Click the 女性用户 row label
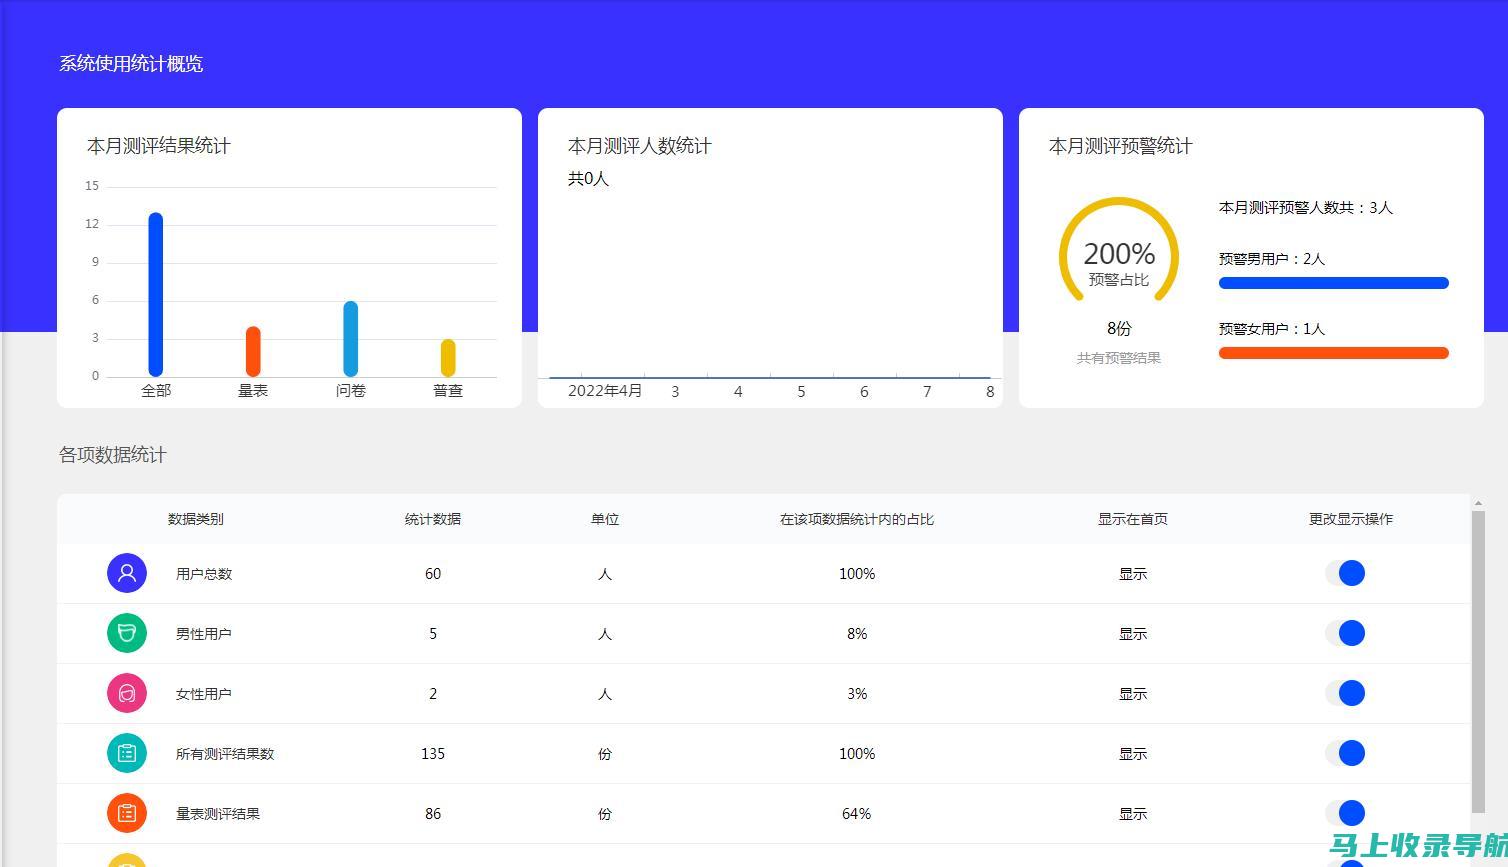 (x=204, y=694)
